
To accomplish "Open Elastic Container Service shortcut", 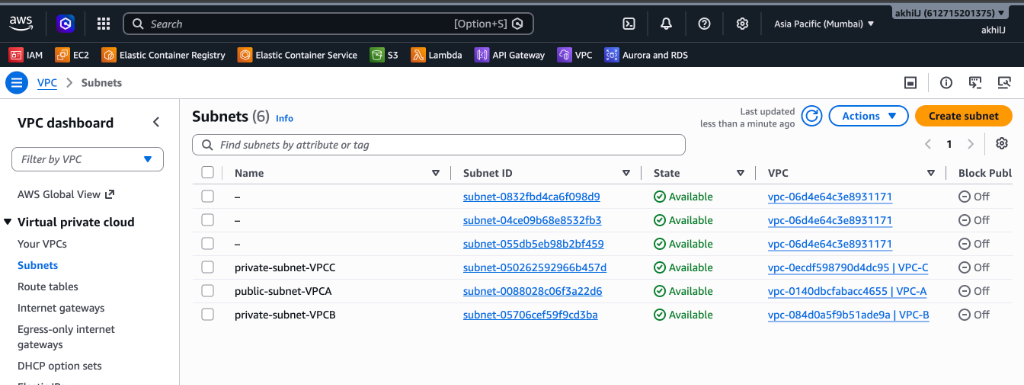I will [298, 55].
